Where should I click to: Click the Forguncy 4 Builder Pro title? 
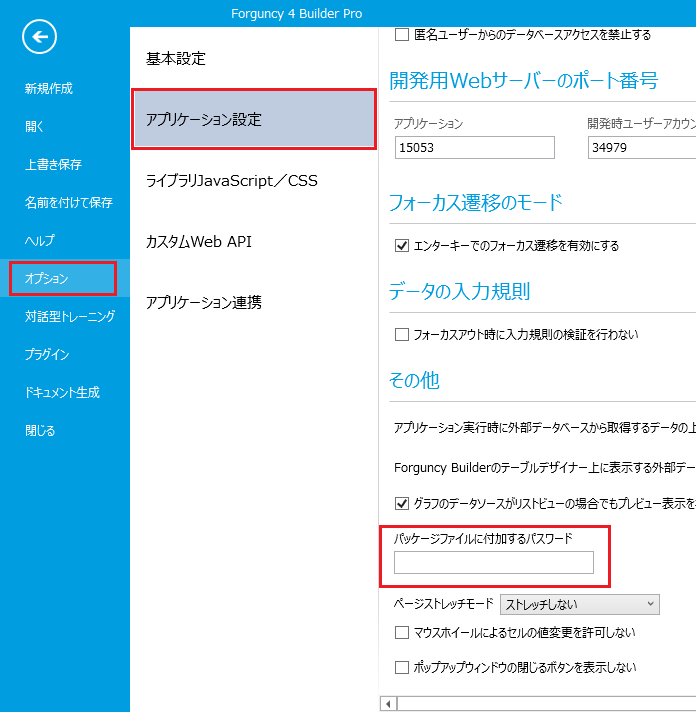click(x=296, y=14)
